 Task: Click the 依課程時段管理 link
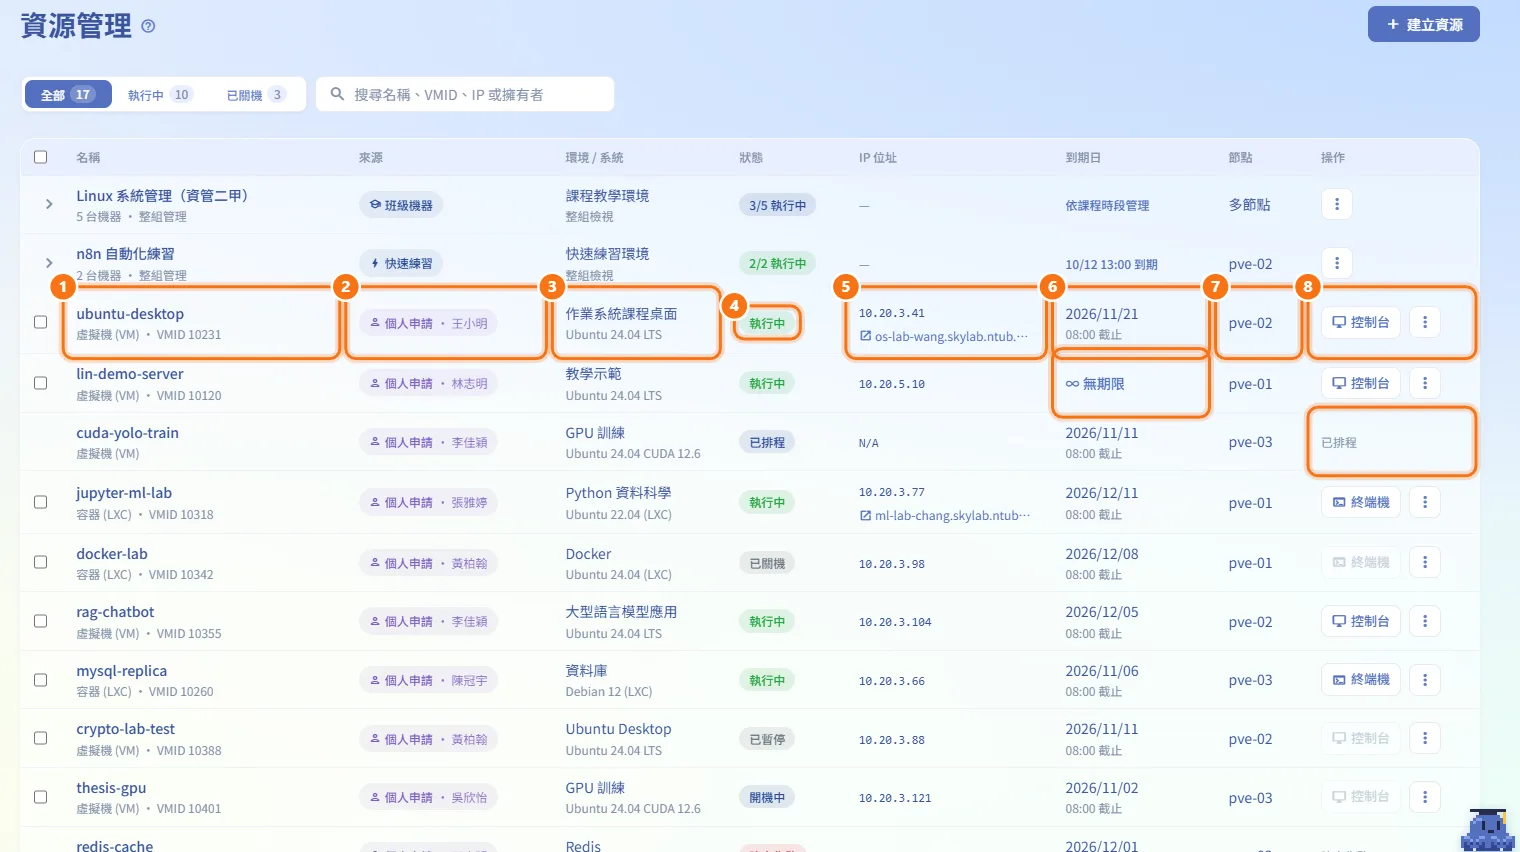click(1107, 205)
